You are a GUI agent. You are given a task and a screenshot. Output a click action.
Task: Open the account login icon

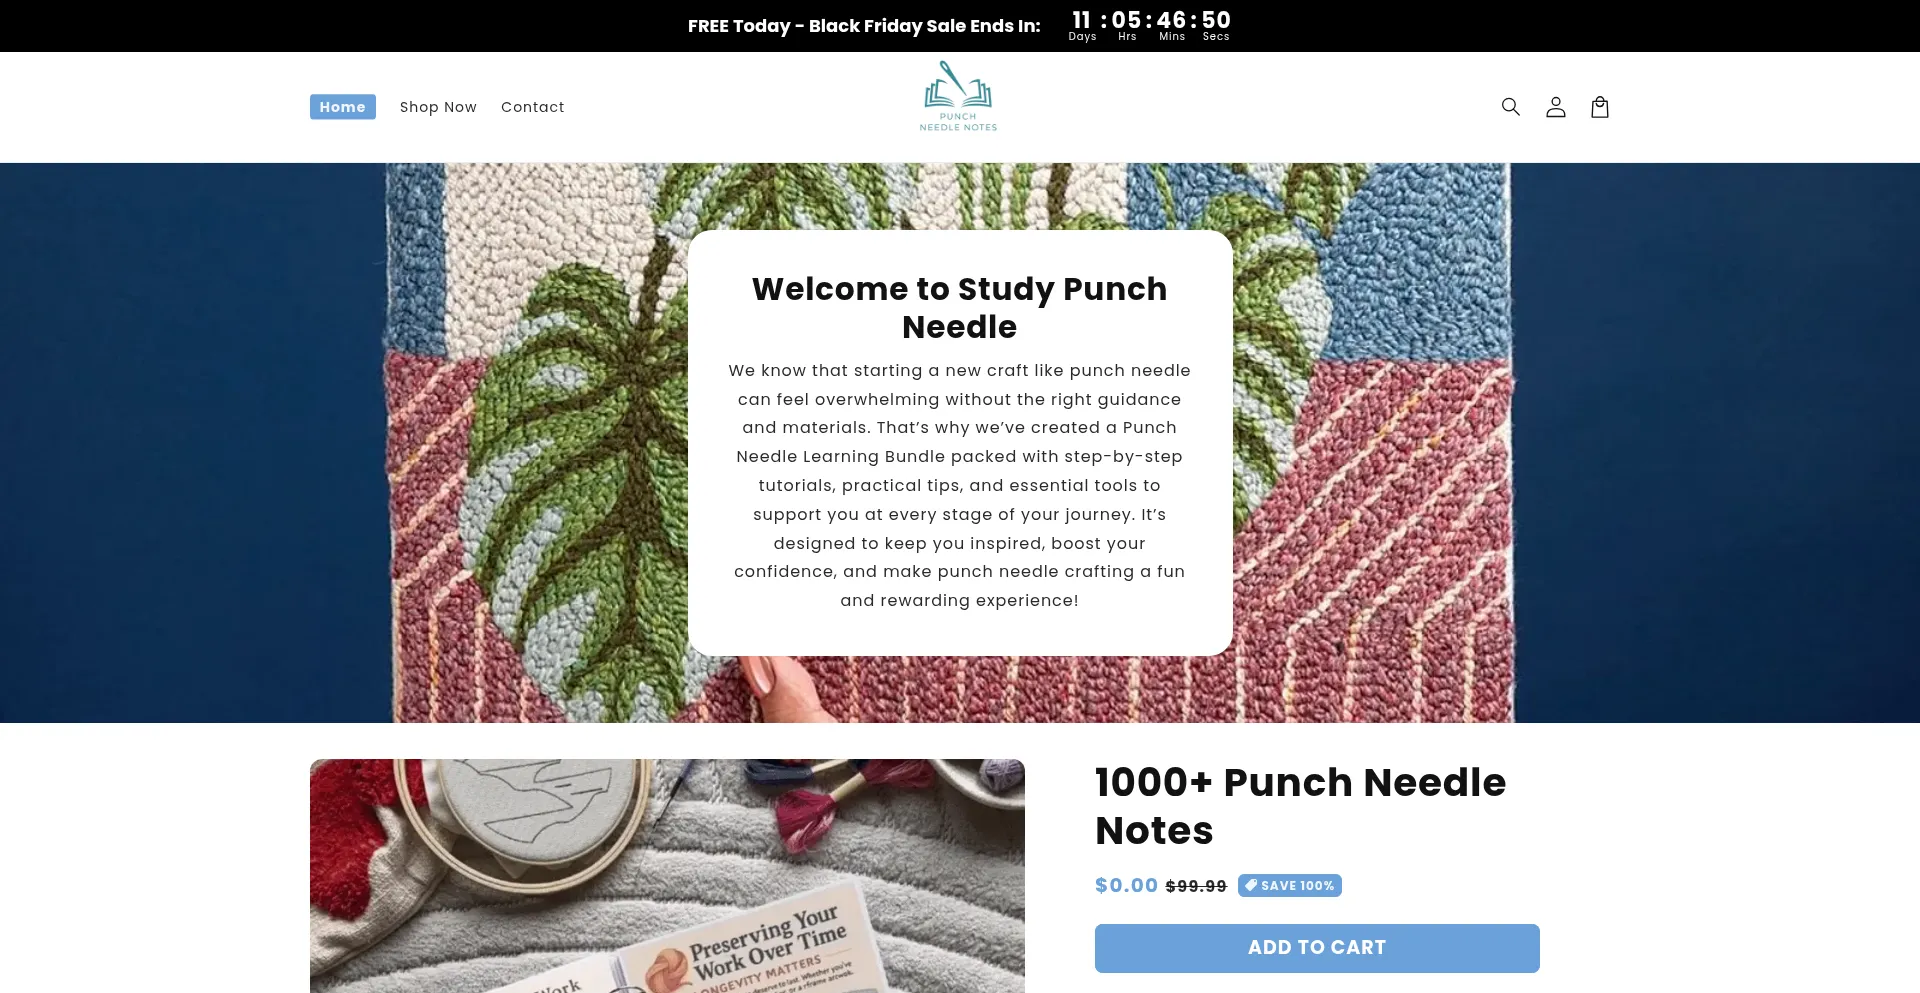[1555, 107]
